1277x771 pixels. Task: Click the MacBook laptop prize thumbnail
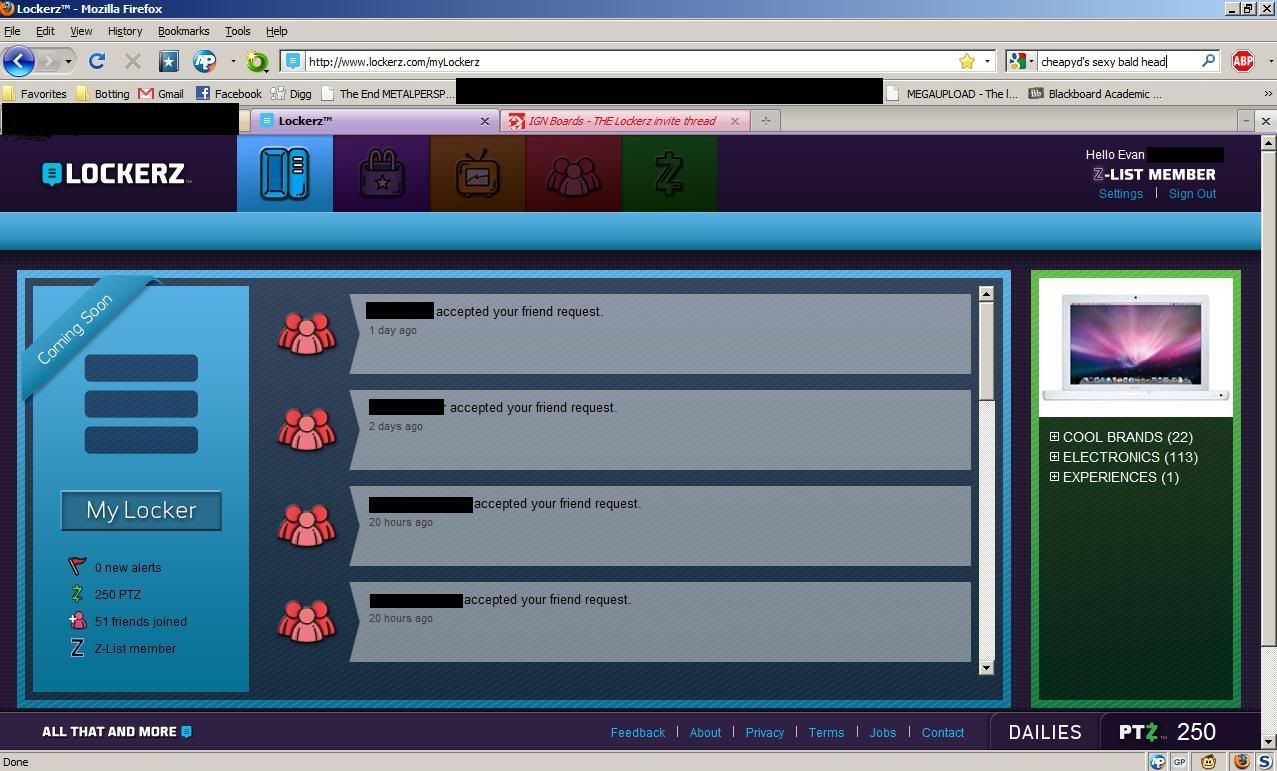1136,347
